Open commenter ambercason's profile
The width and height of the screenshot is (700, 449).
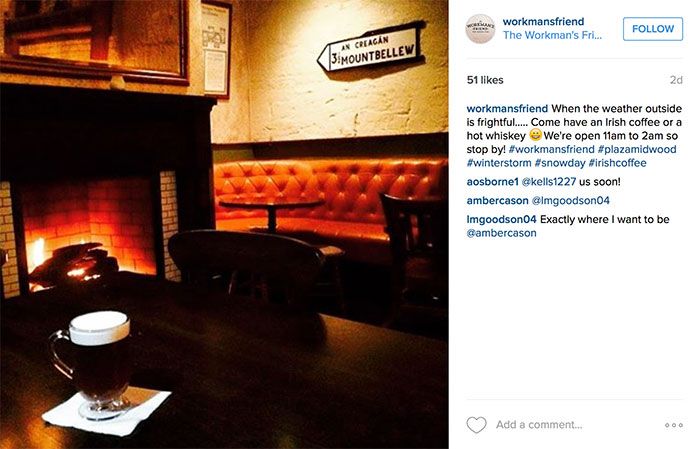point(497,200)
